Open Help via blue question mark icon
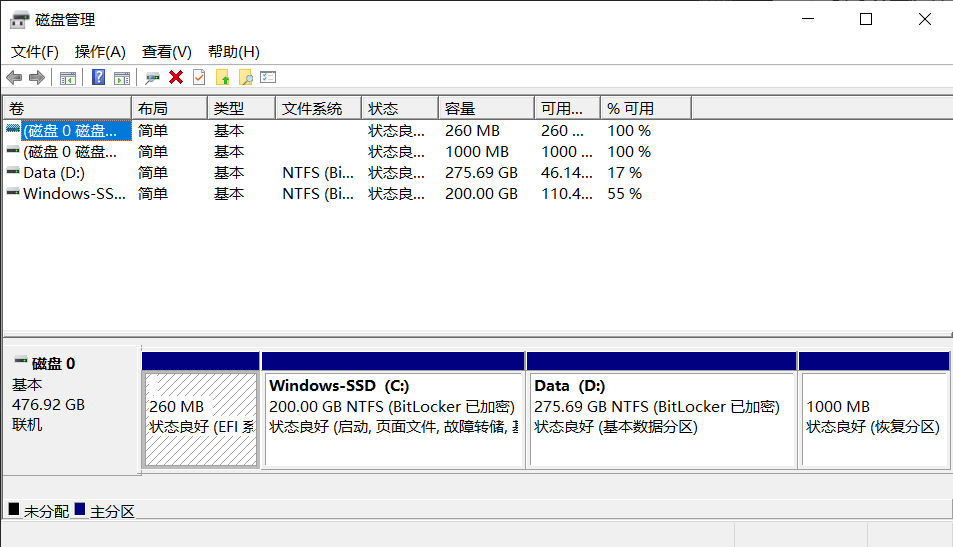Screen dimensions: 953x547 pyautogui.click(x=98, y=78)
